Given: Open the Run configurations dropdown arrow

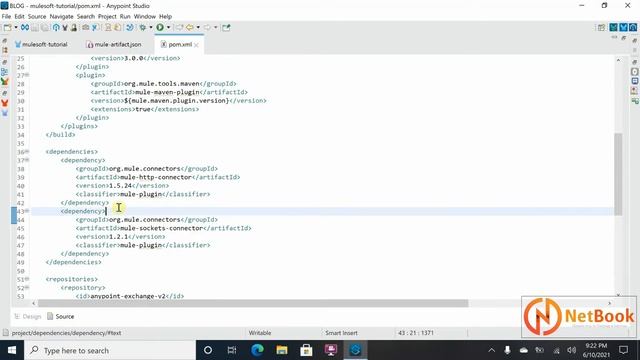Looking at the screenshot, I should click(168, 27).
